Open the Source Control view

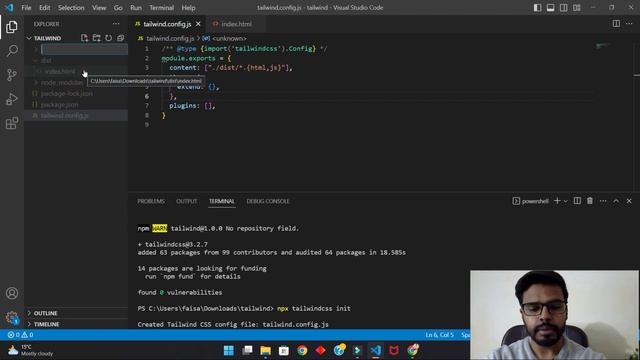click(12, 75)
